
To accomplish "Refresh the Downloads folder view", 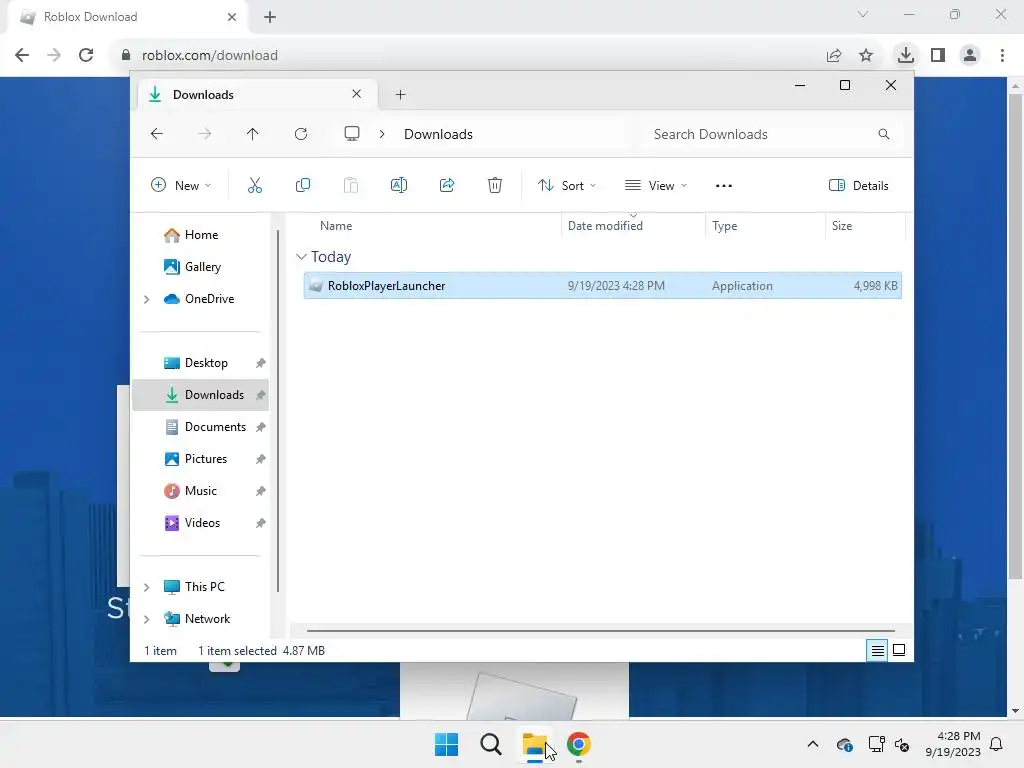I will click(x=300, y=134).
